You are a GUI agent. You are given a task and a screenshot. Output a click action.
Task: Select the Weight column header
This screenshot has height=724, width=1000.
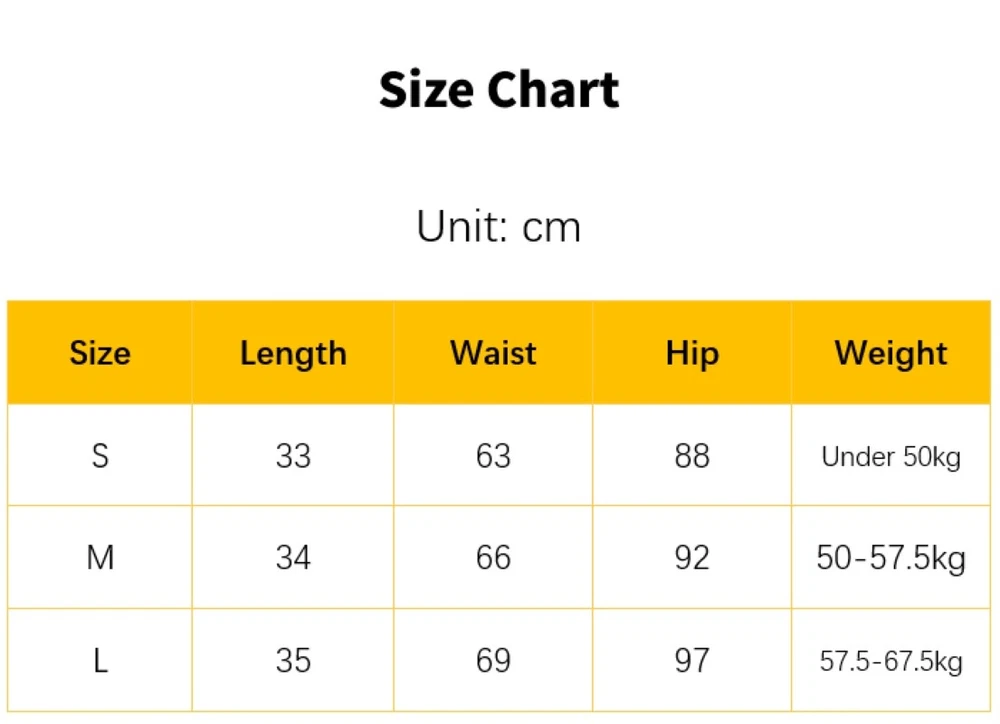(891, 353)
